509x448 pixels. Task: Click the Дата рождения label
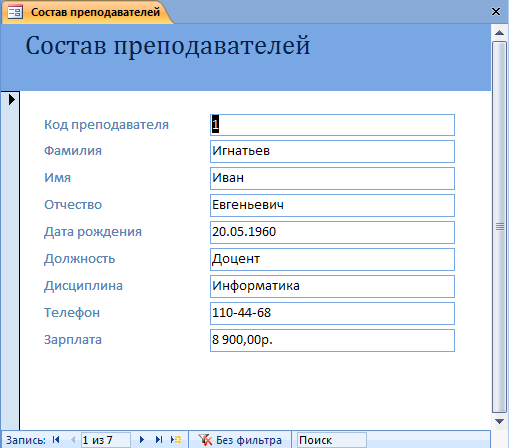pyautogui.click(x=93, y=232)
